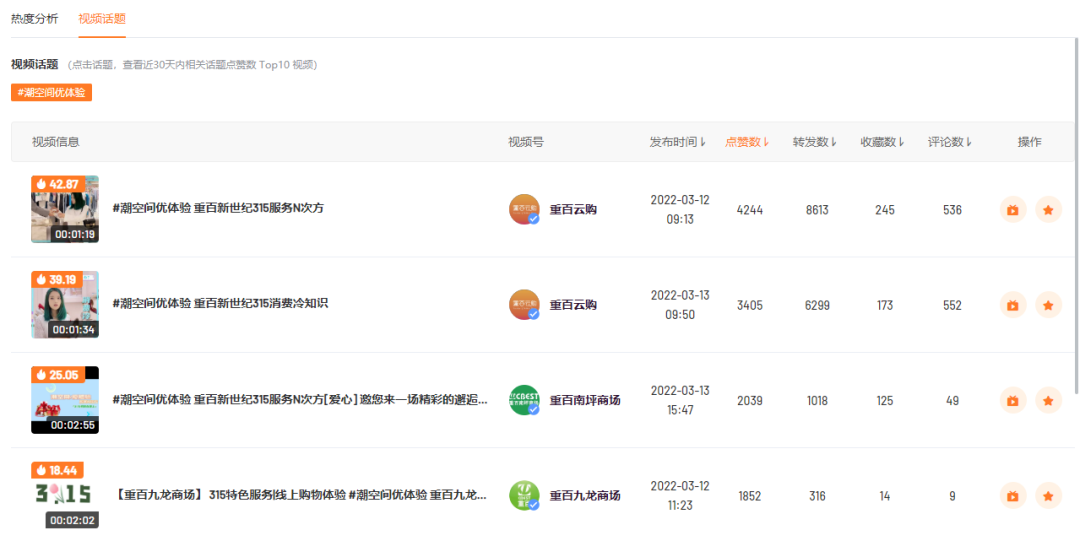Click video icon in 重百南坪商场 row
Screen dimensions: 1080x541
point(1013,401)
